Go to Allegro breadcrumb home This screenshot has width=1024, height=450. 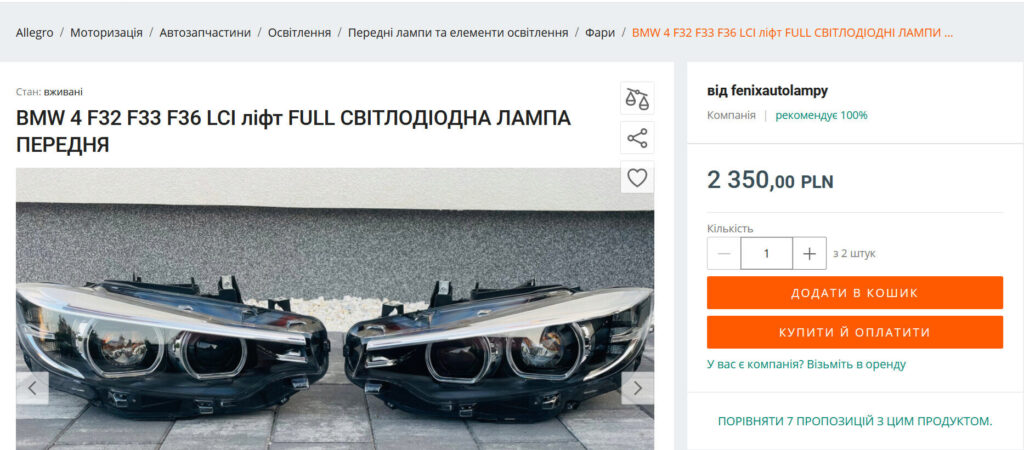[x=35, y=33]
